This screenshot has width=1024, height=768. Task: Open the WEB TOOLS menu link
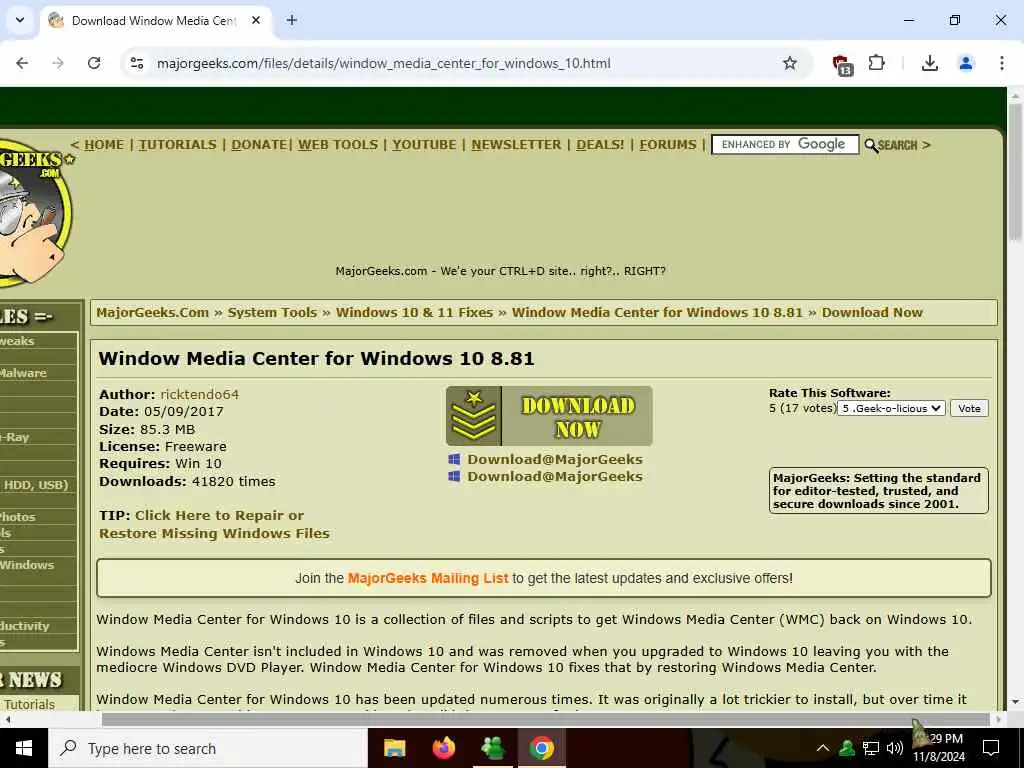[x=338, y=145]
